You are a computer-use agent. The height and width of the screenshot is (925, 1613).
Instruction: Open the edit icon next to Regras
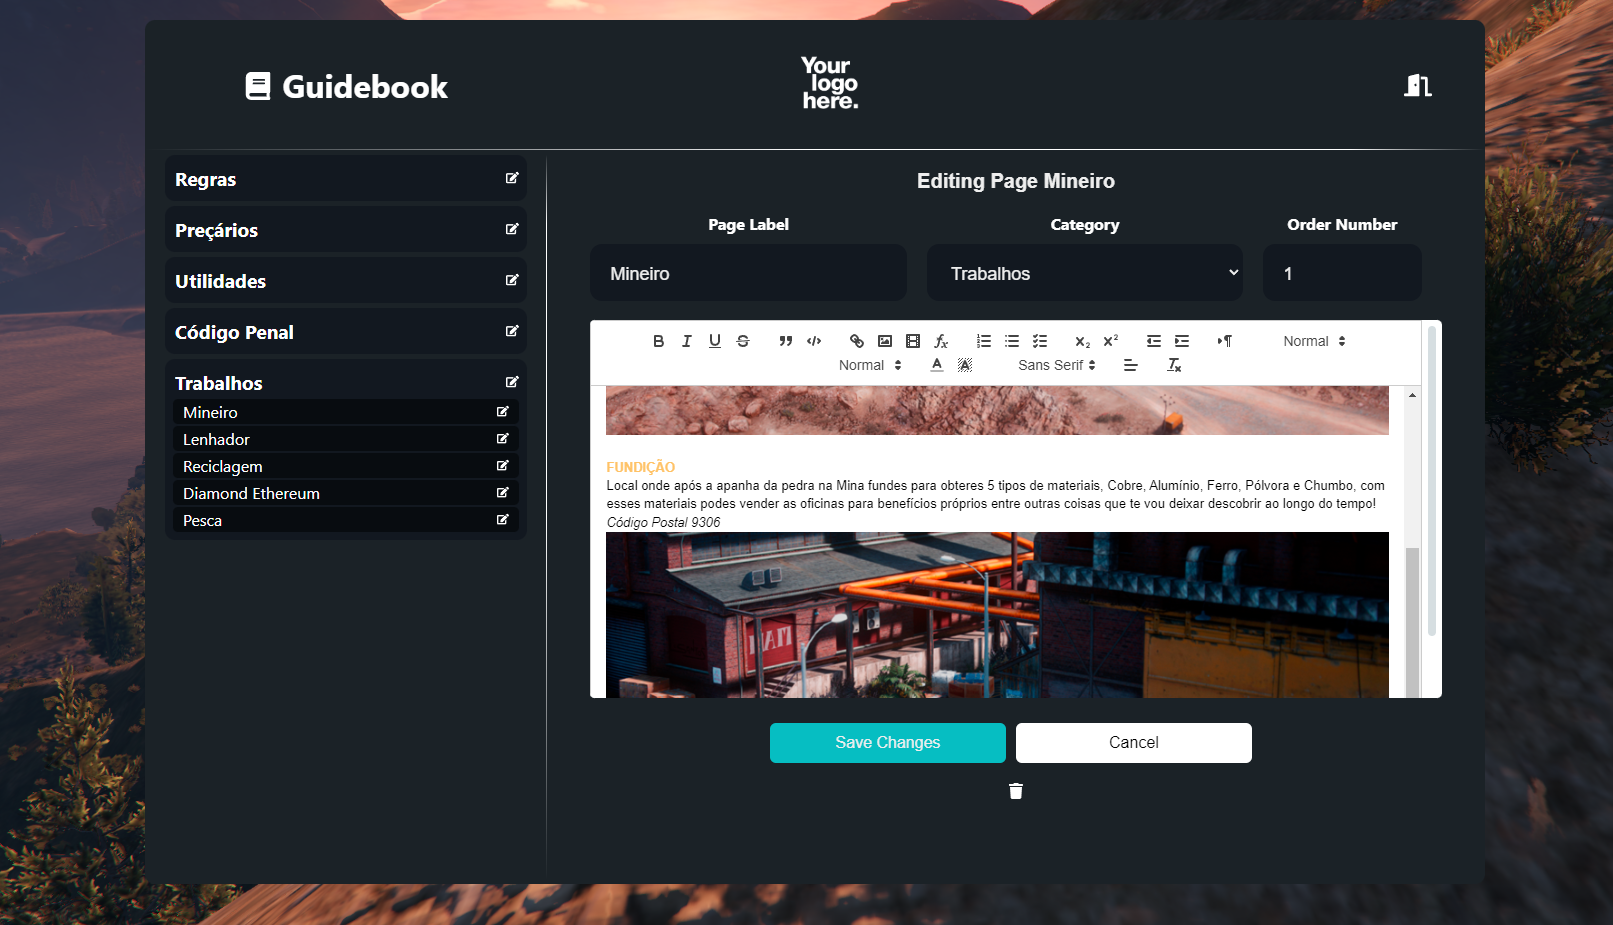point(513,178)
